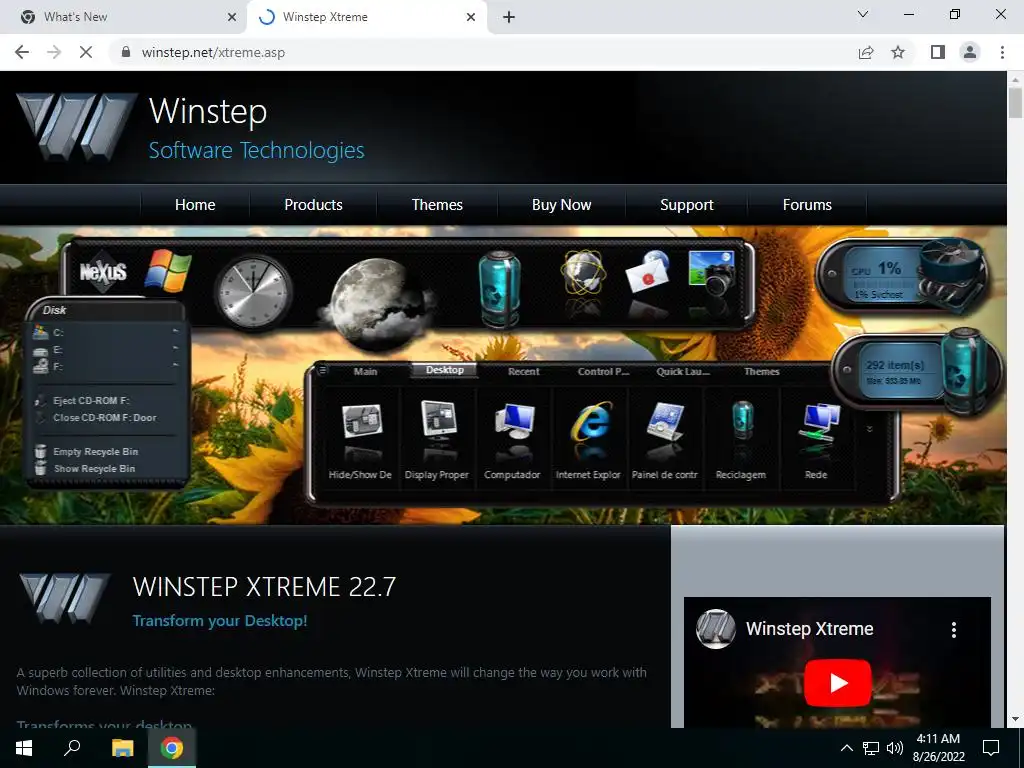
Task: Play the Winstep Xtreme YouTube video
Action: point(837,683)
